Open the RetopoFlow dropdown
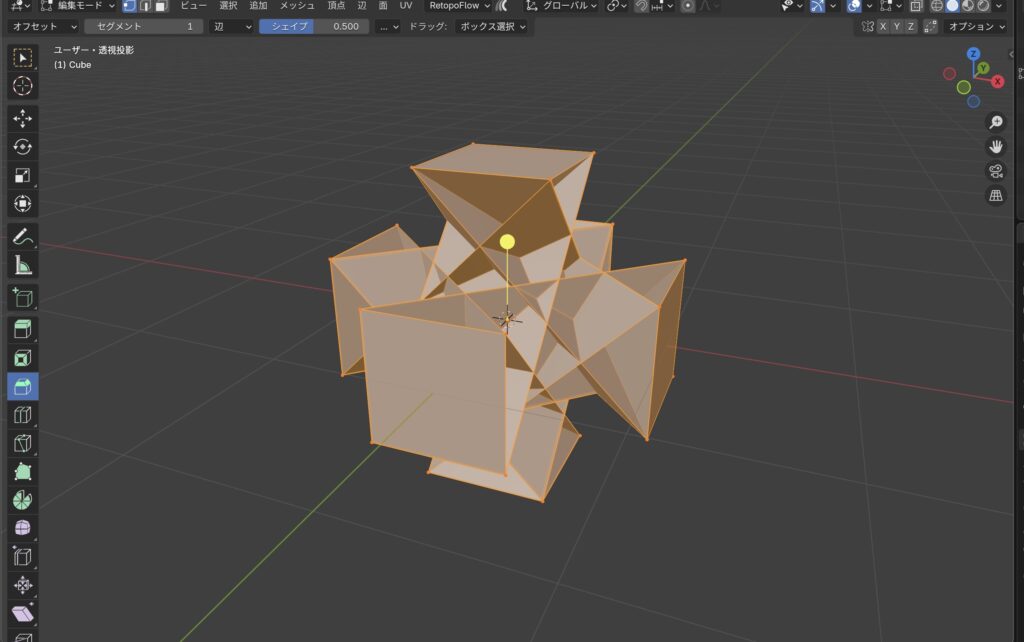The image size is (1024, 642). 460,6
